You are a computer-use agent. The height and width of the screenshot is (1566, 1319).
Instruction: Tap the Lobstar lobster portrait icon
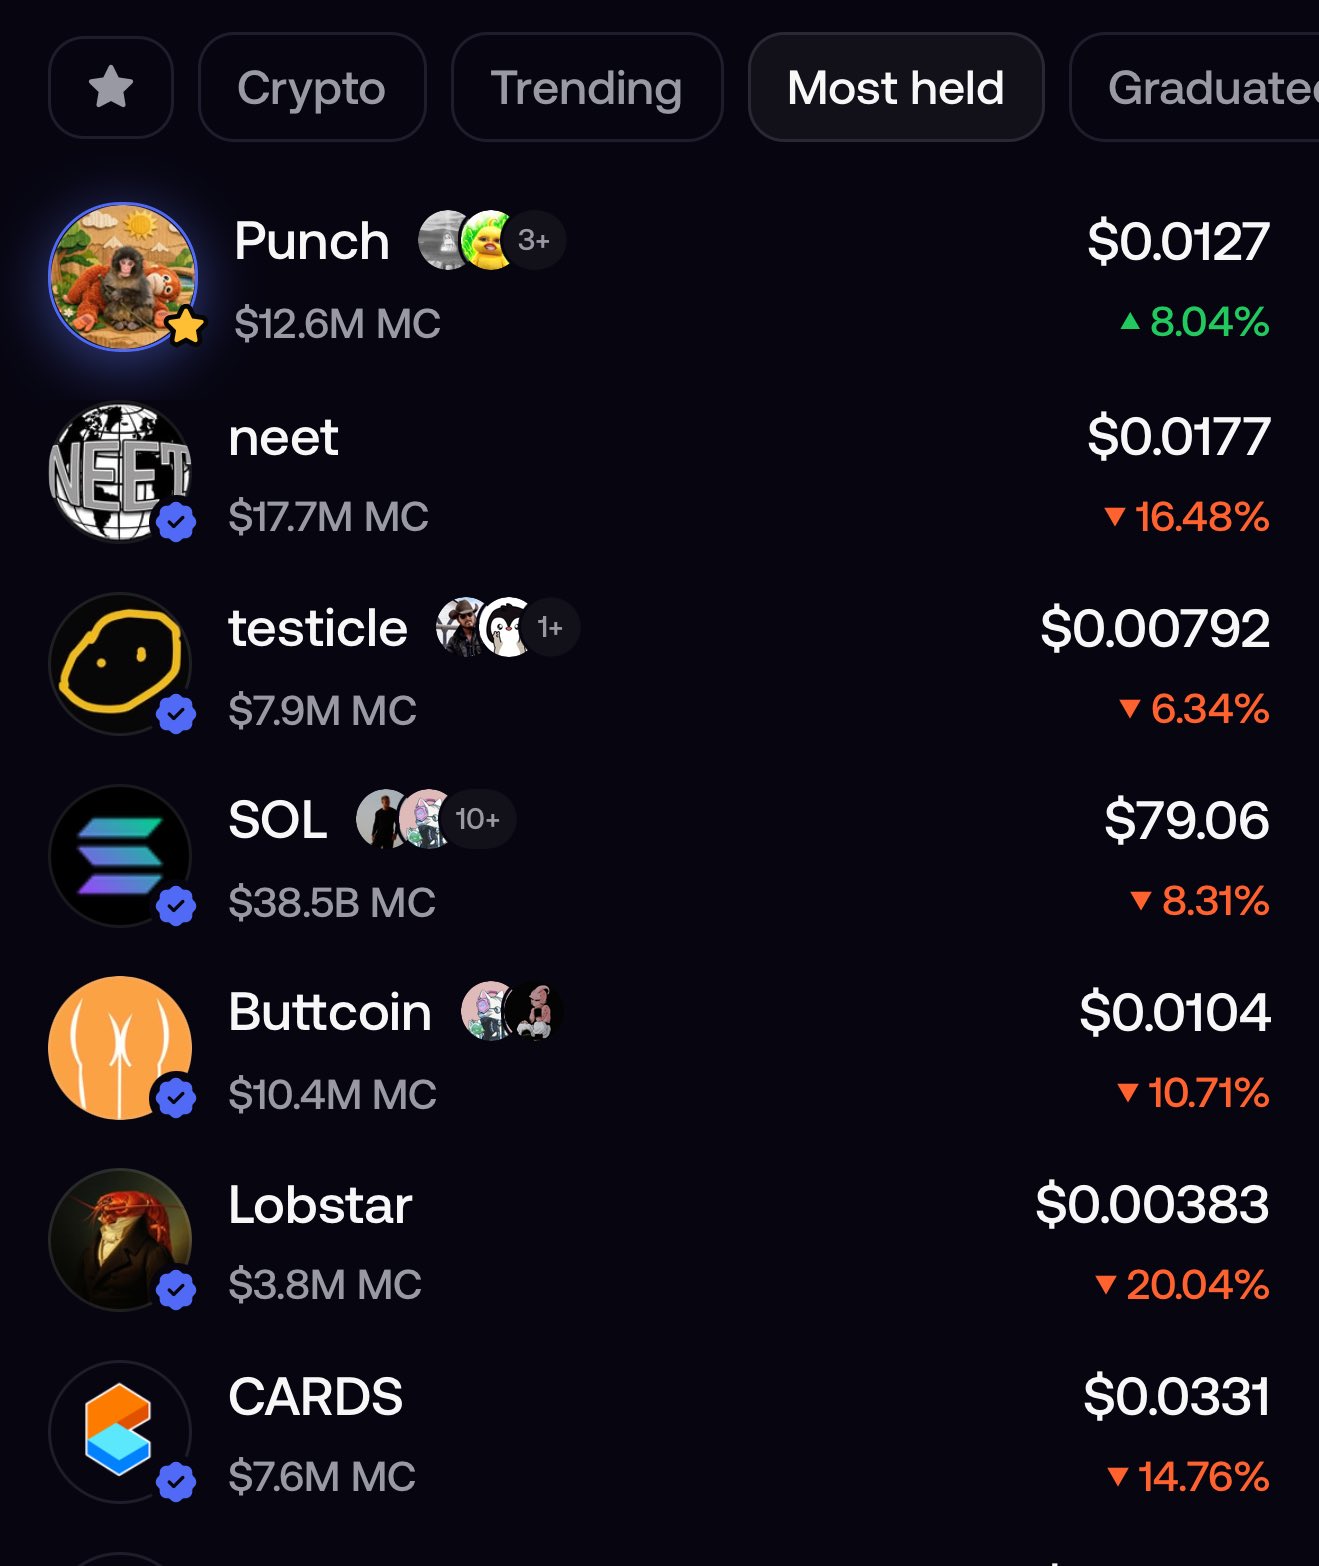click(120, 1239)
